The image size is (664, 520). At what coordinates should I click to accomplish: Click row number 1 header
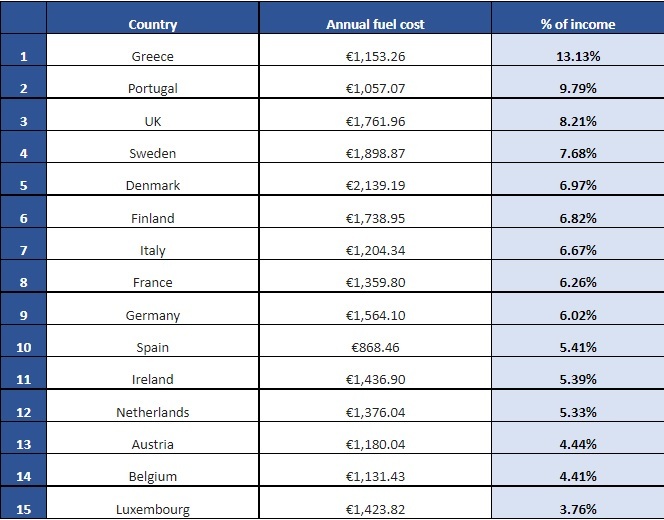pos(24,56)
